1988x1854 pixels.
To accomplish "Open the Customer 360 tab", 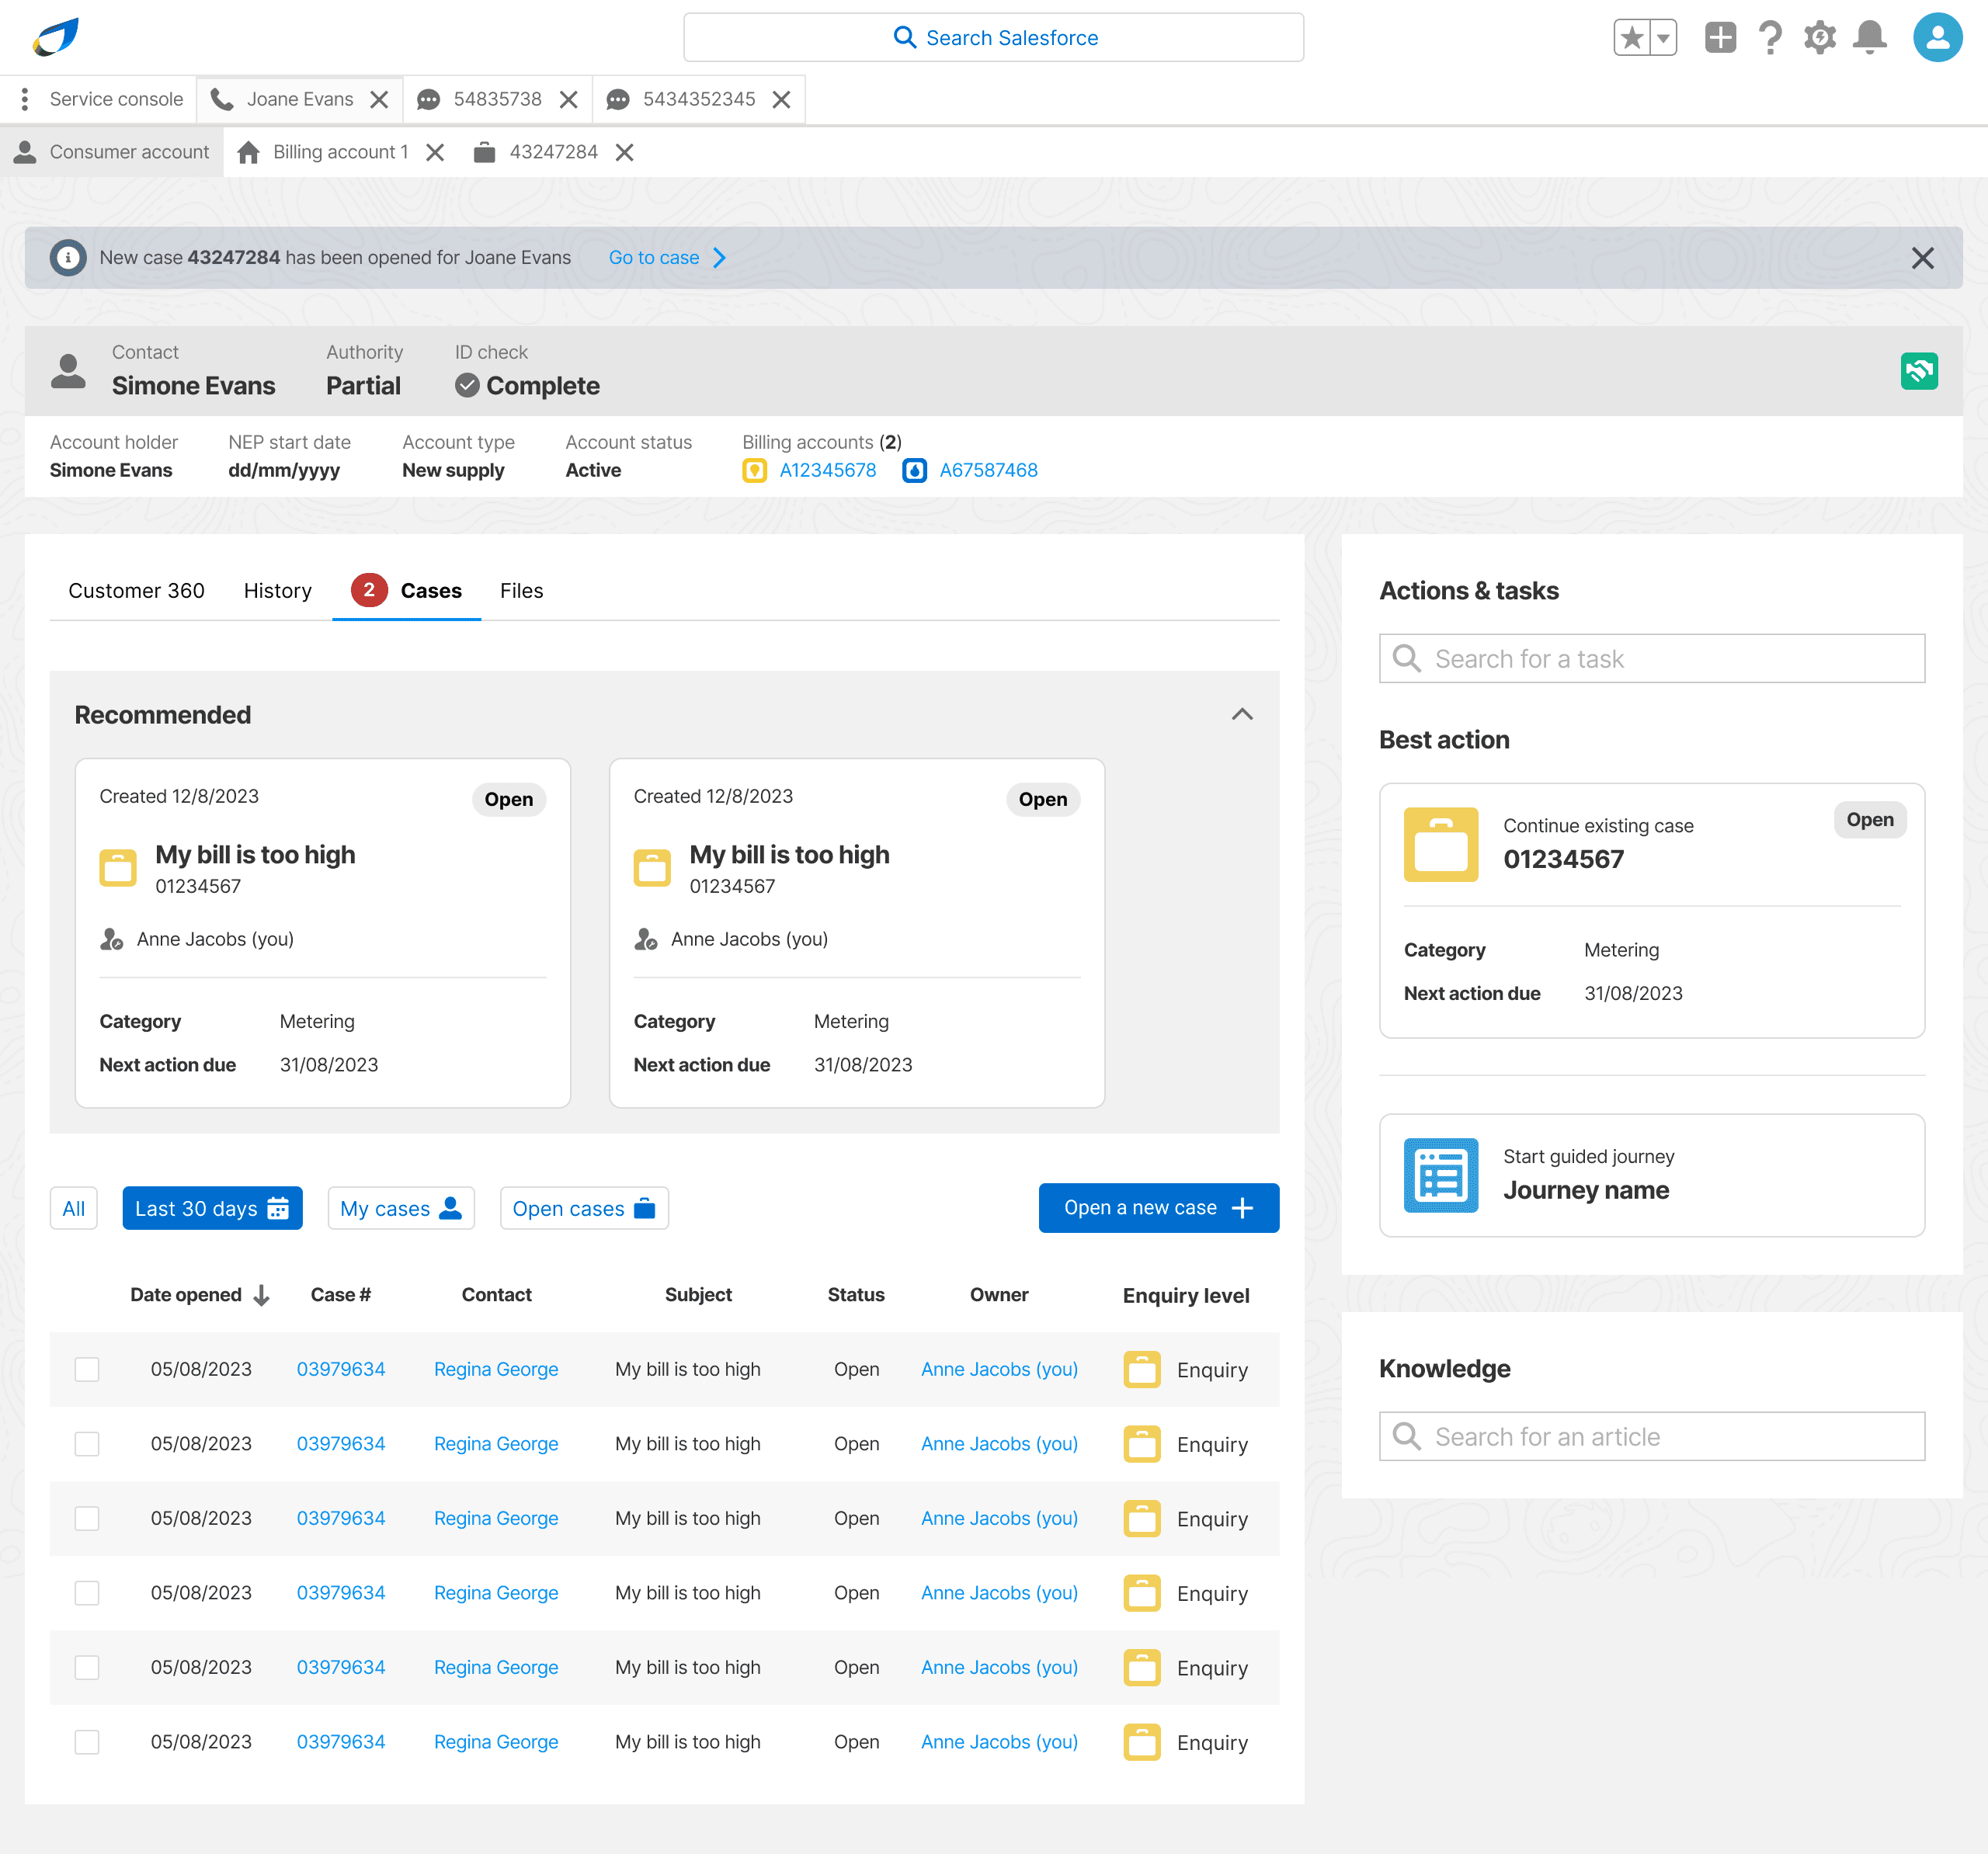I will pos(136,591).
